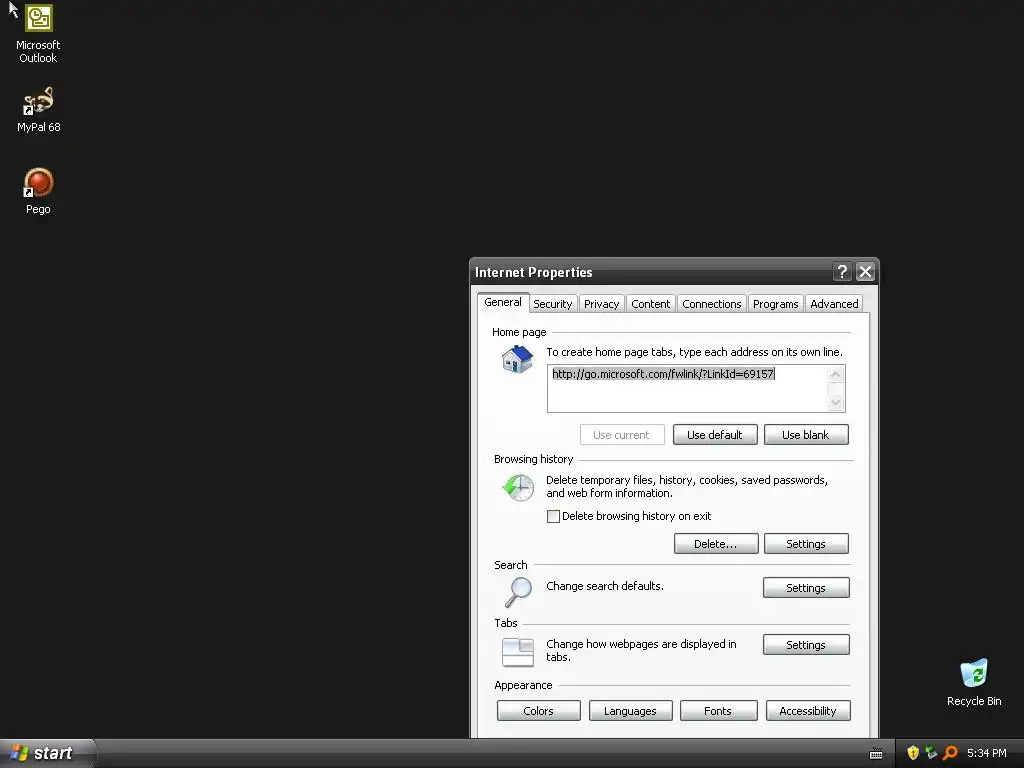
Task: Open the Content tab
Action: click(x=650, y=304)
